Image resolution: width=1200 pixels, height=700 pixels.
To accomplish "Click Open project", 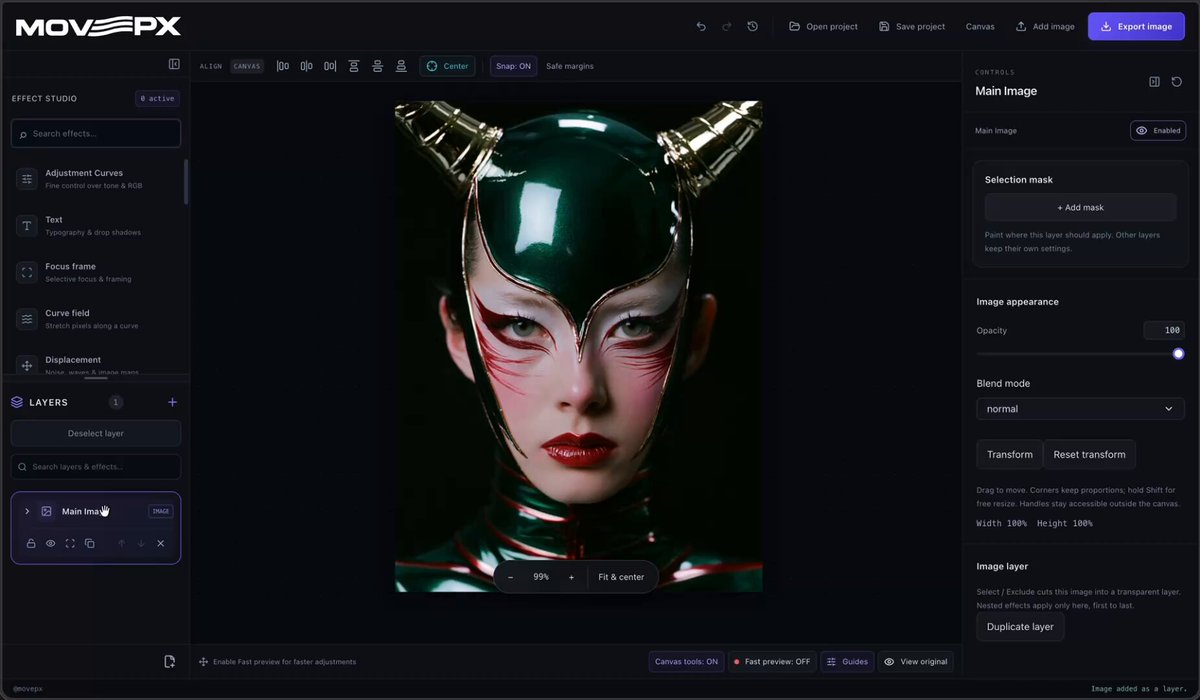I will pos(823,26).
